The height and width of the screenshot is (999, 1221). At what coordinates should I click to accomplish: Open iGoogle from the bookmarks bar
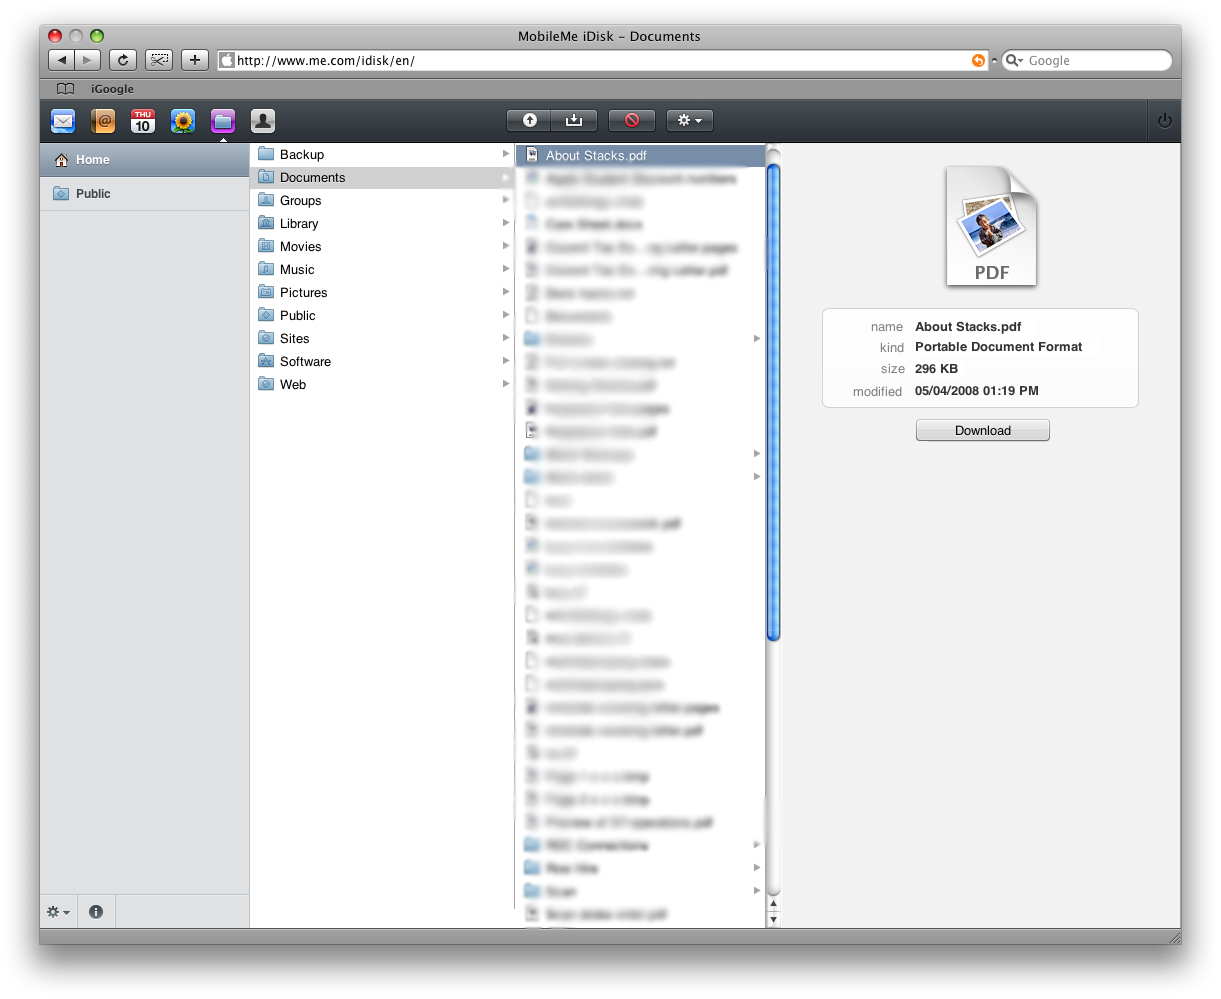pos(111,88)
